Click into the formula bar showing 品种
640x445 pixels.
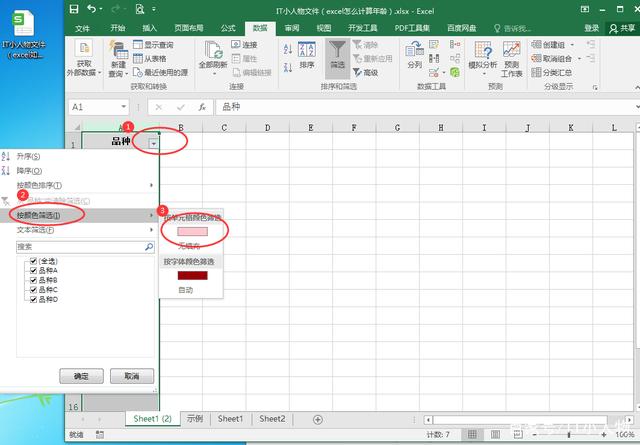click(427, 107)
